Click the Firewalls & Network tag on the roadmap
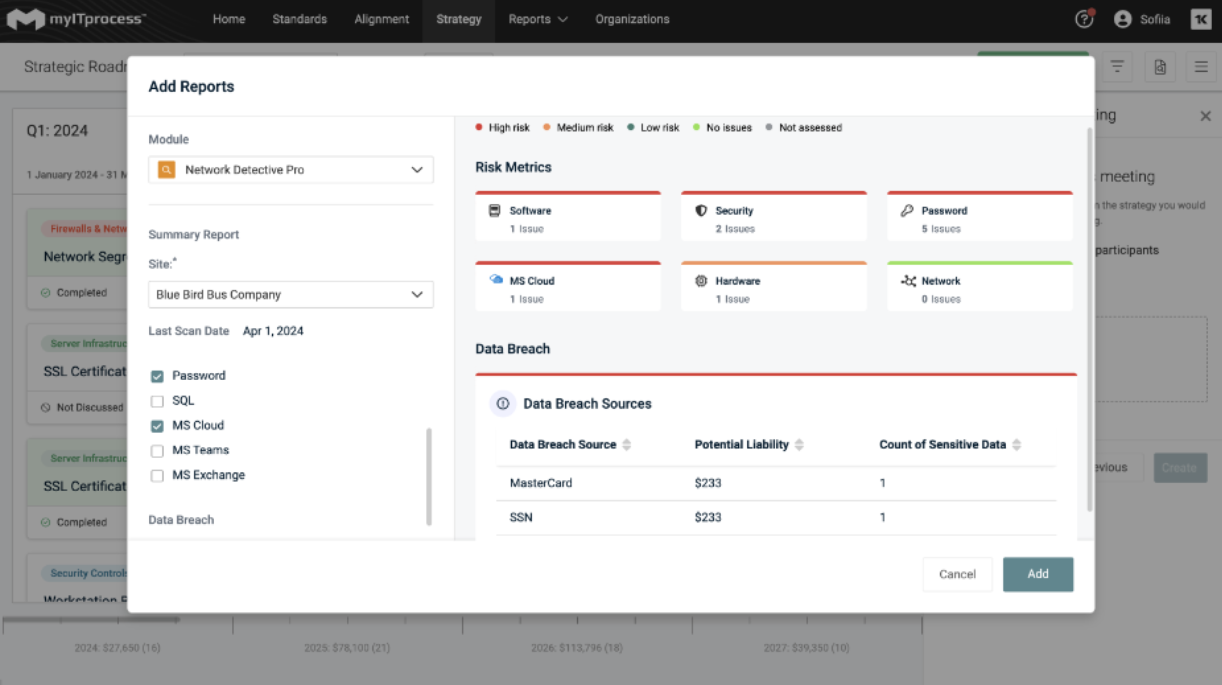This screenshot has height=685, width=1222. (85, 229)
